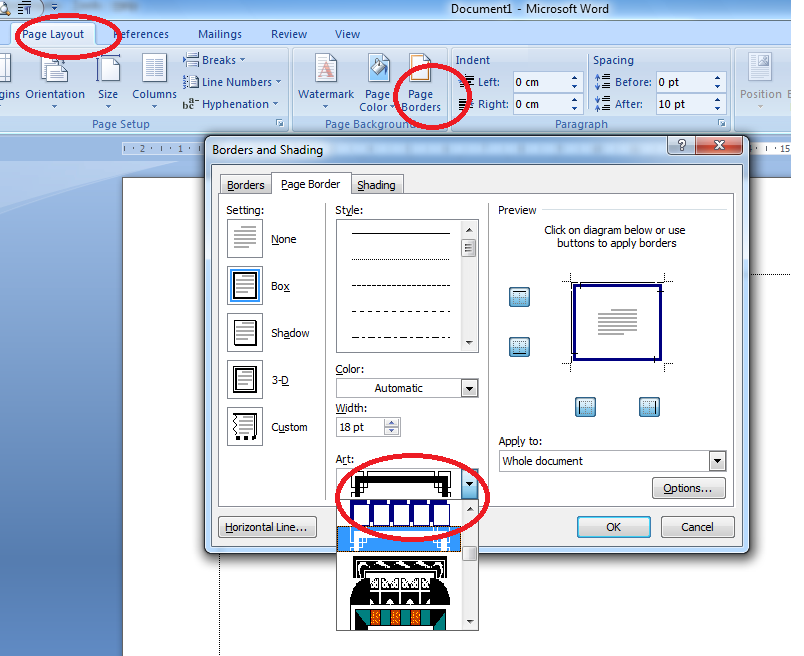Open the Art dropdown arrow

470,483
